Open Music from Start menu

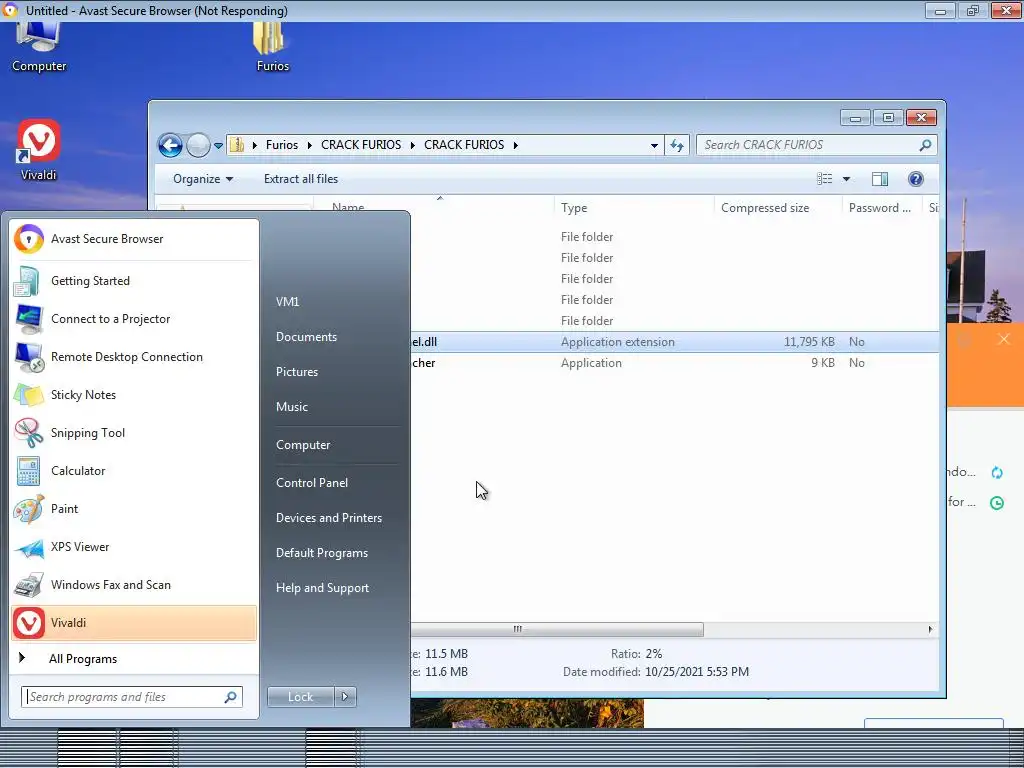tap(291, 407)
